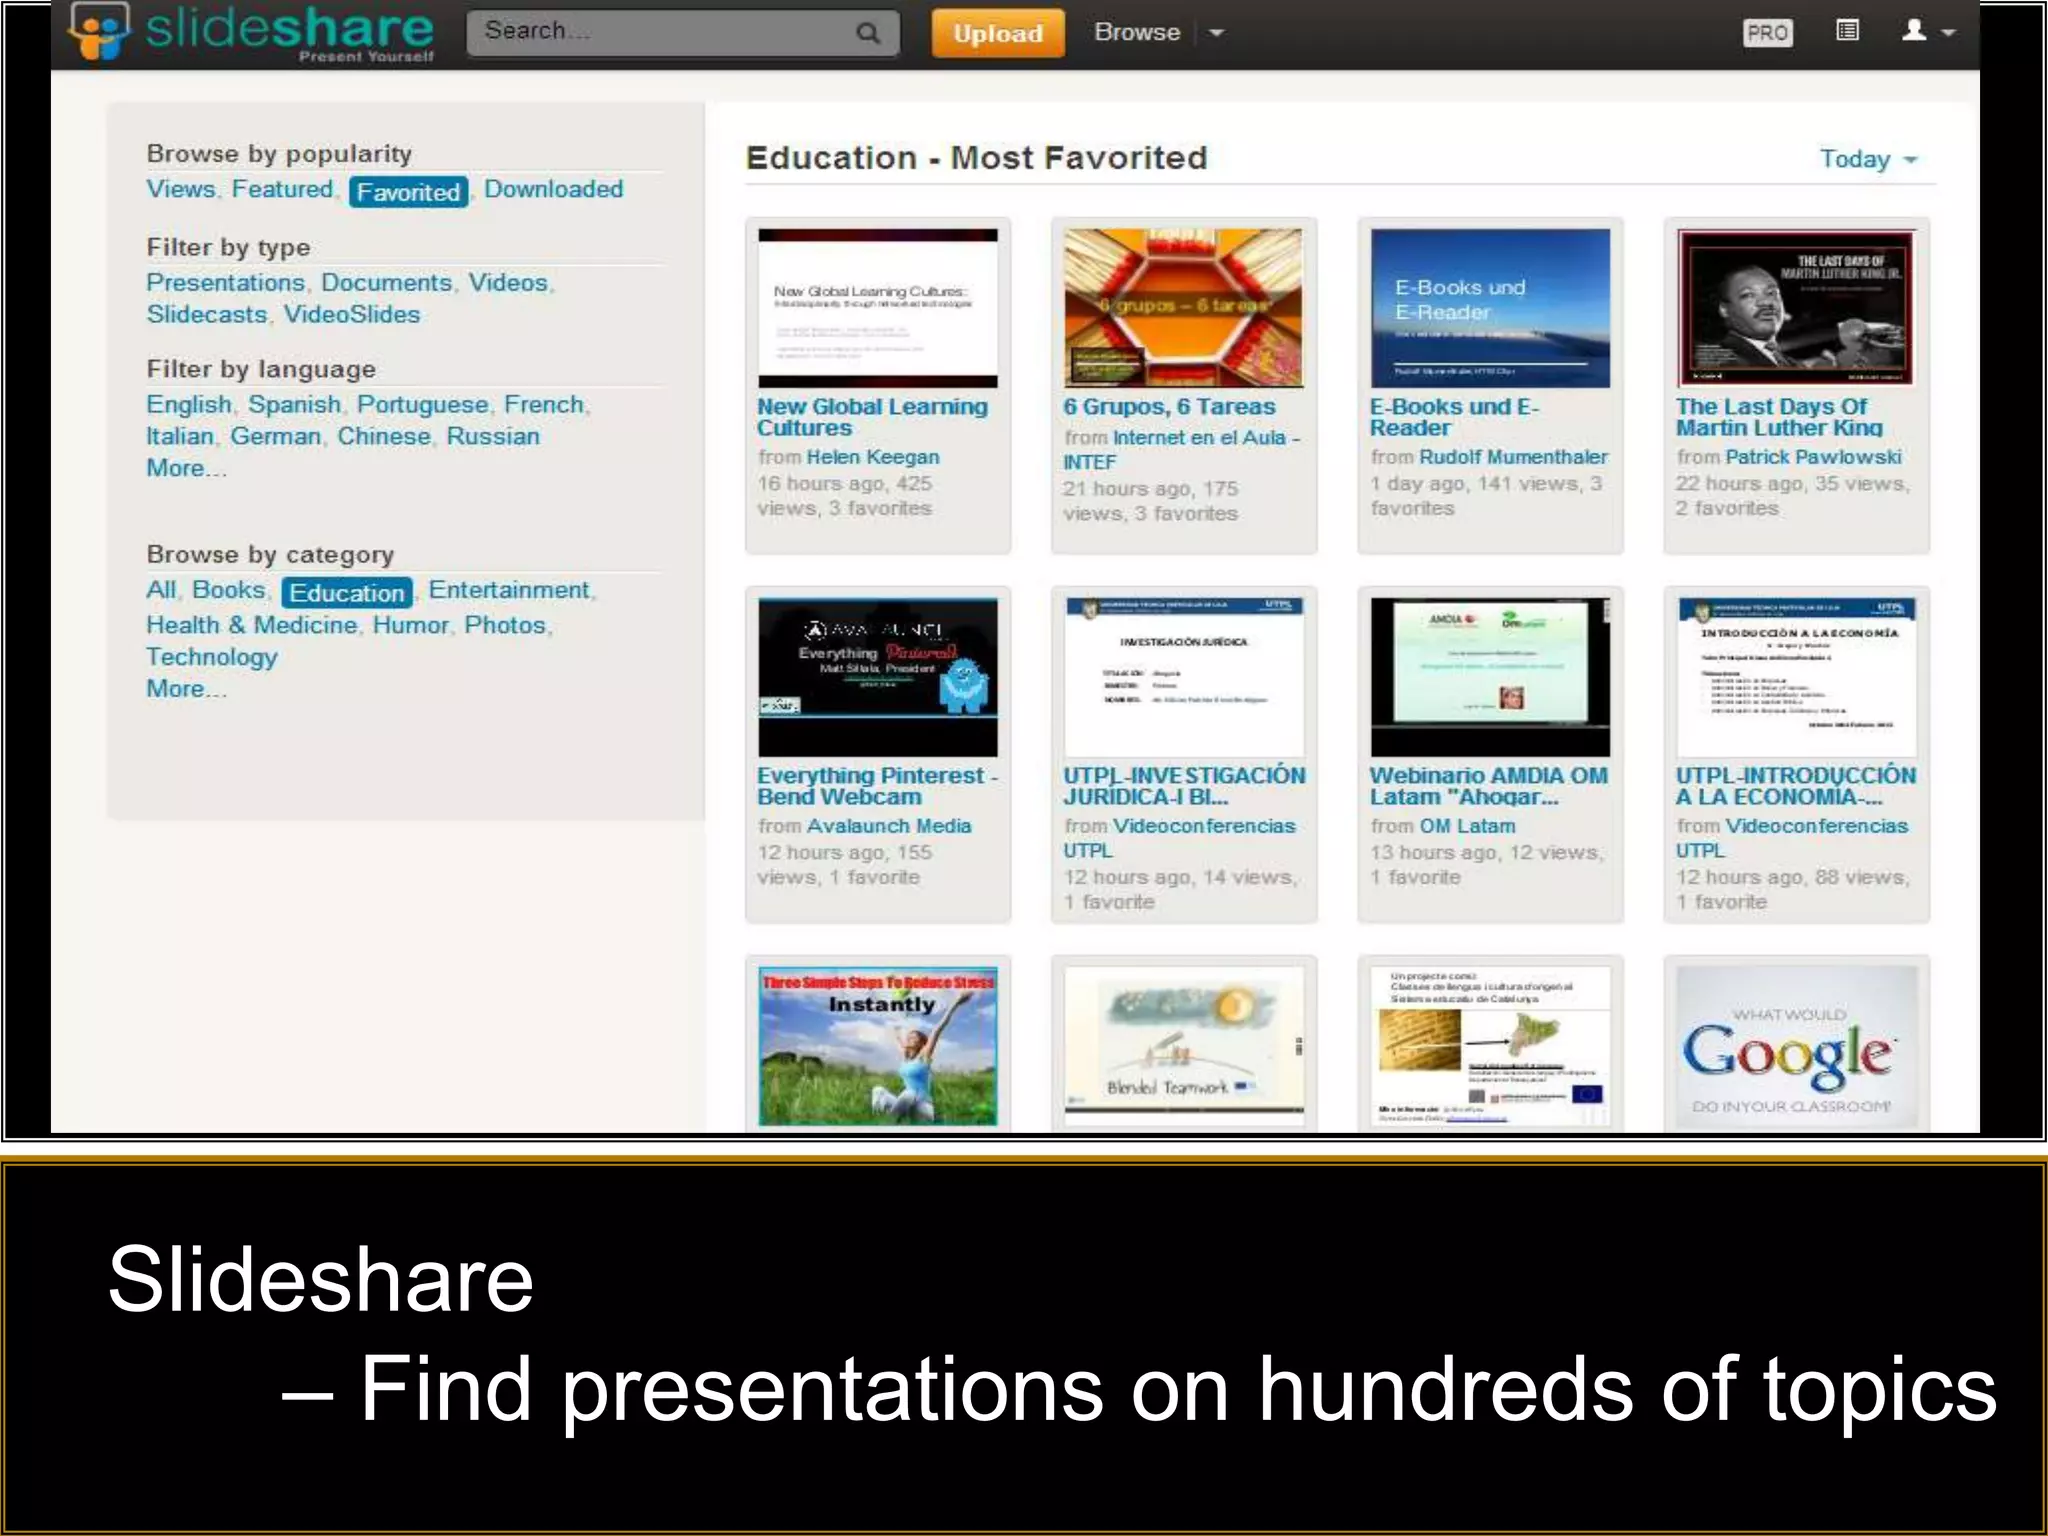Open Everything Pinterest - Bend Webcam link

(877, 786)
